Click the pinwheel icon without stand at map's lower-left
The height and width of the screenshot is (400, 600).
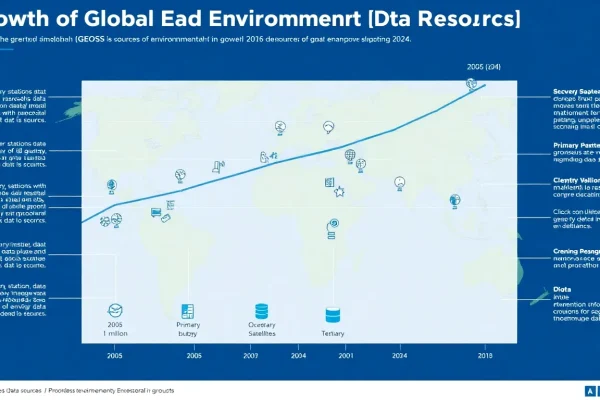pos(105,221)
